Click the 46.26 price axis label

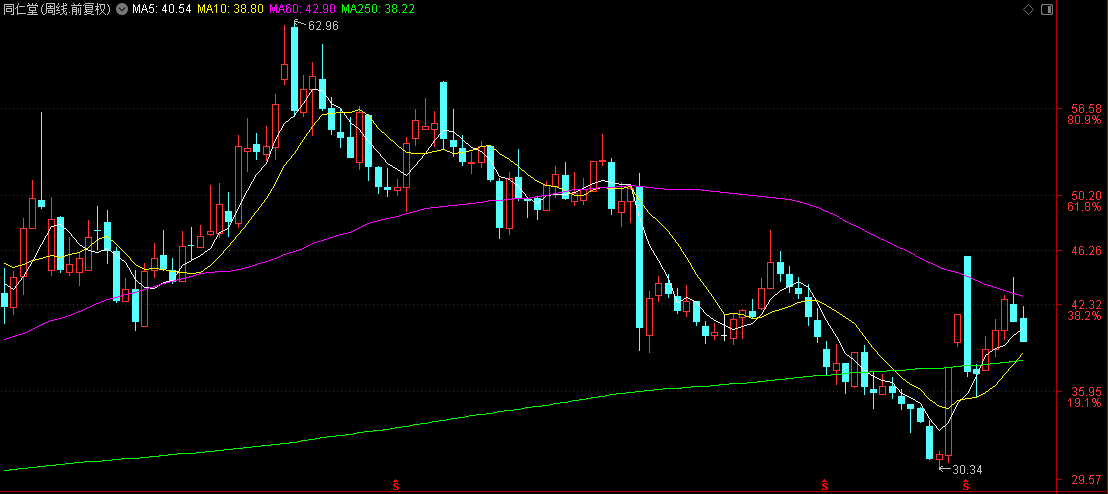pos(1086,250)
